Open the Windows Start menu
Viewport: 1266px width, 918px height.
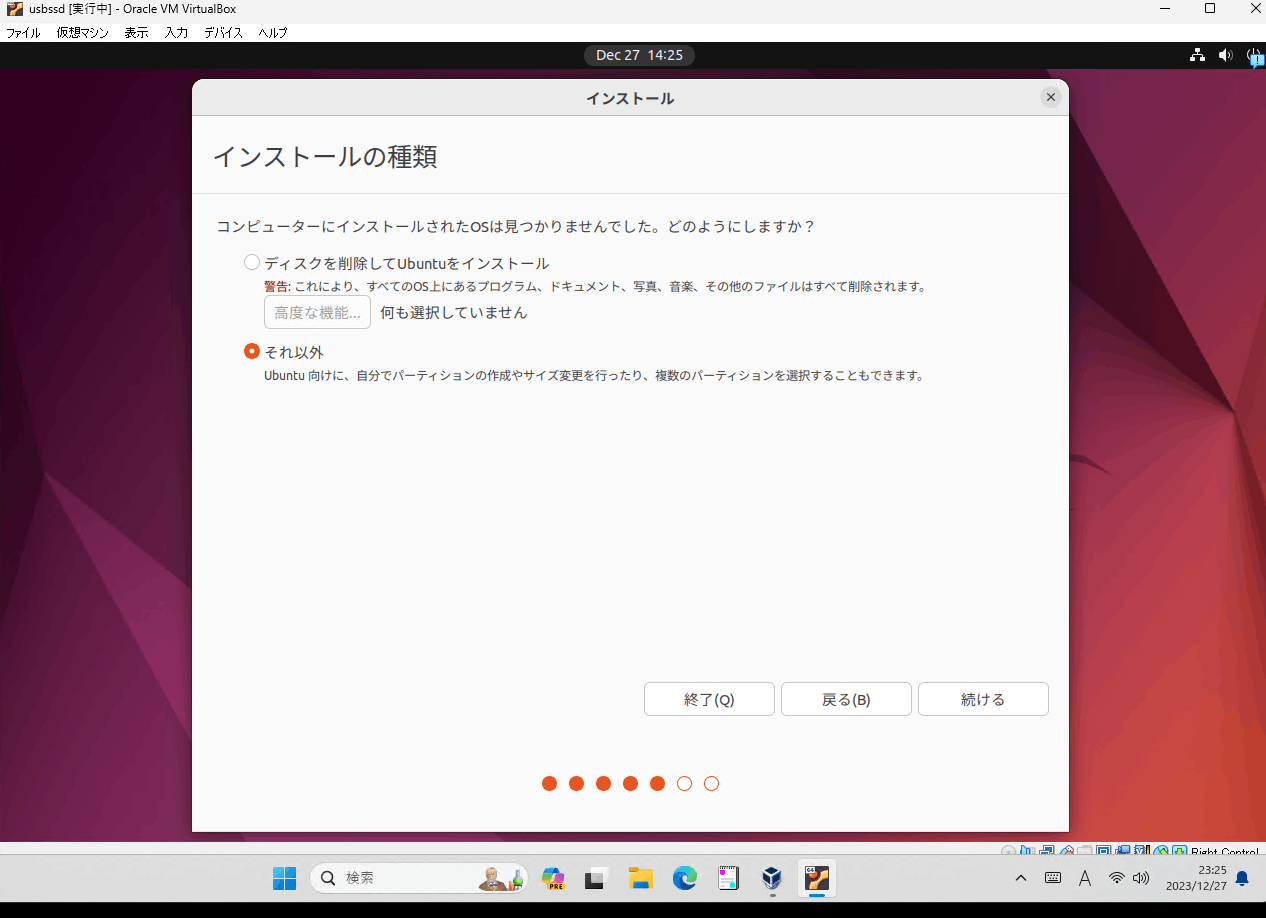pyautogui.click(x=285, y=878)
